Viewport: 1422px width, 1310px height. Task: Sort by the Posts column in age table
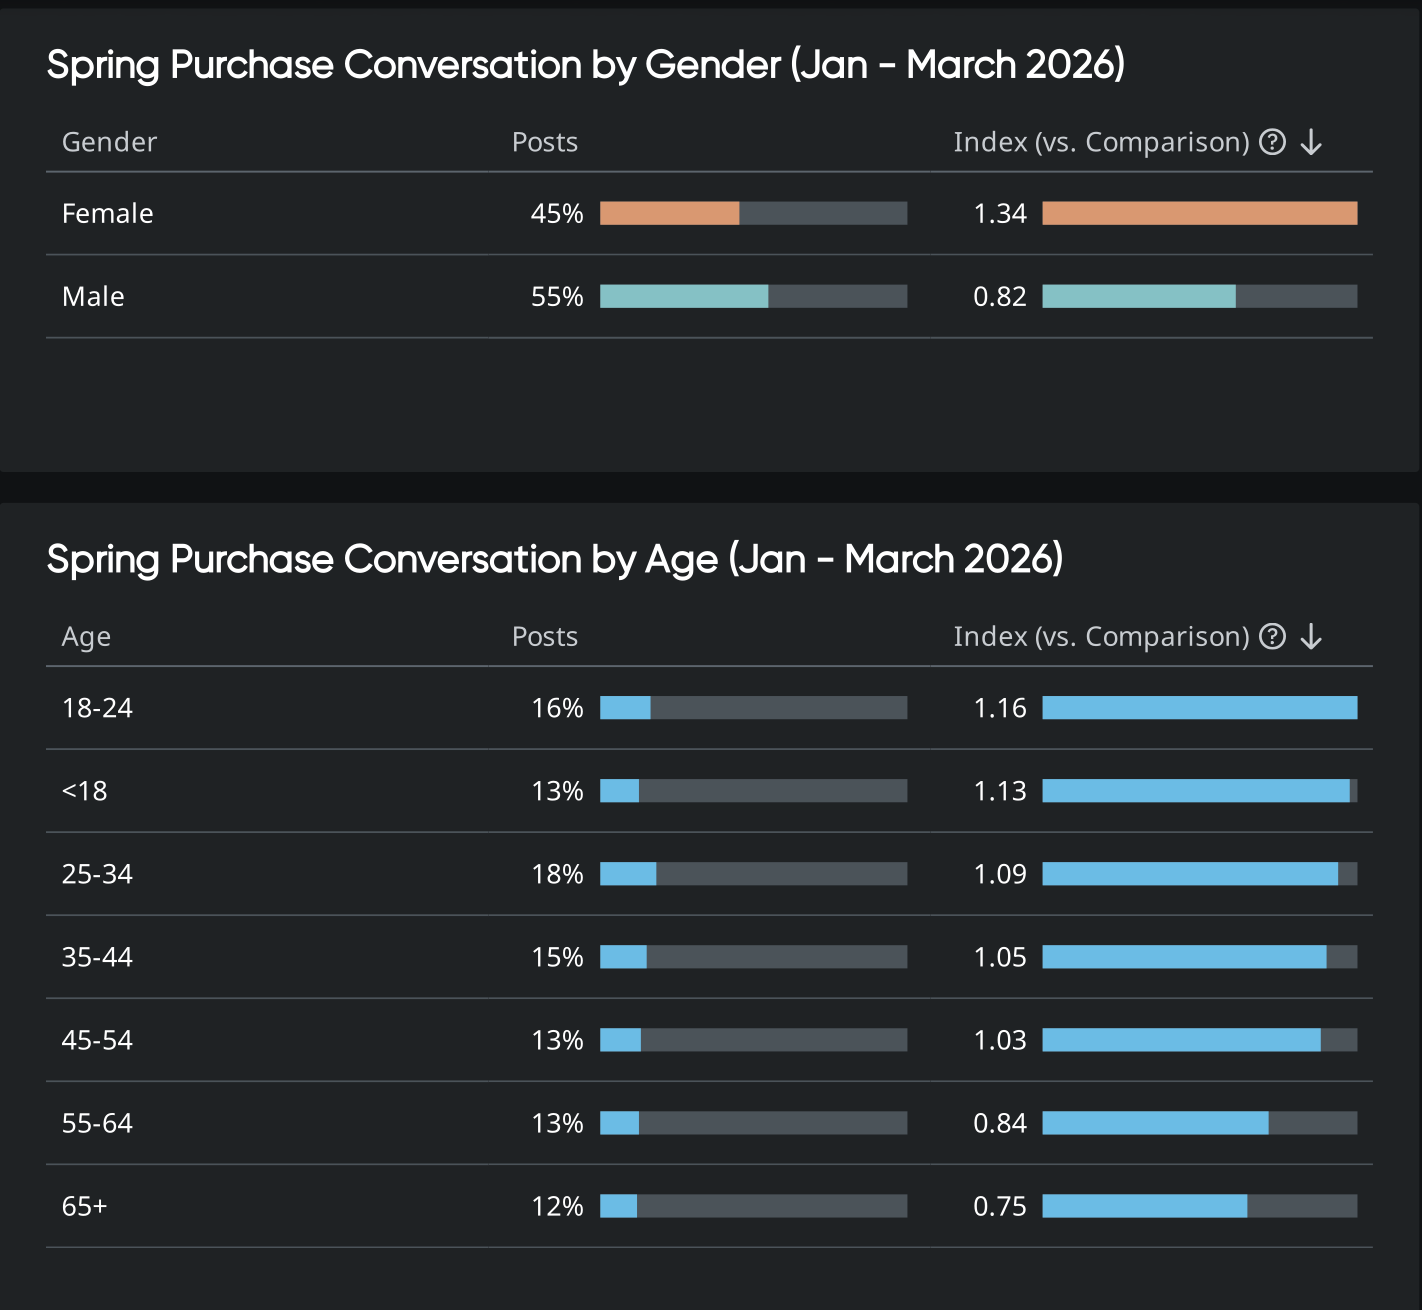545,636
